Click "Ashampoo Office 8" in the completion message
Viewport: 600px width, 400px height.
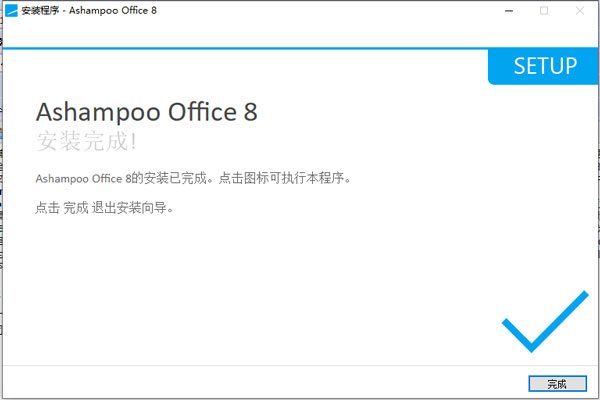click(x=84, y=179)
